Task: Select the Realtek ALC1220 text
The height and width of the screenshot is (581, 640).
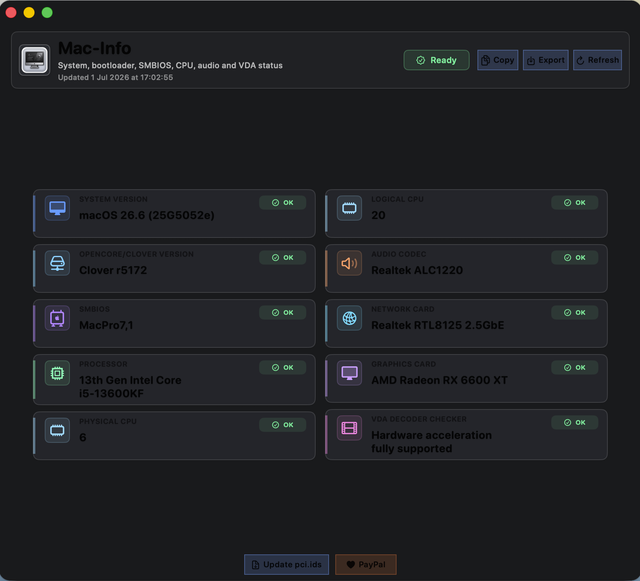Action: [417, 270]
